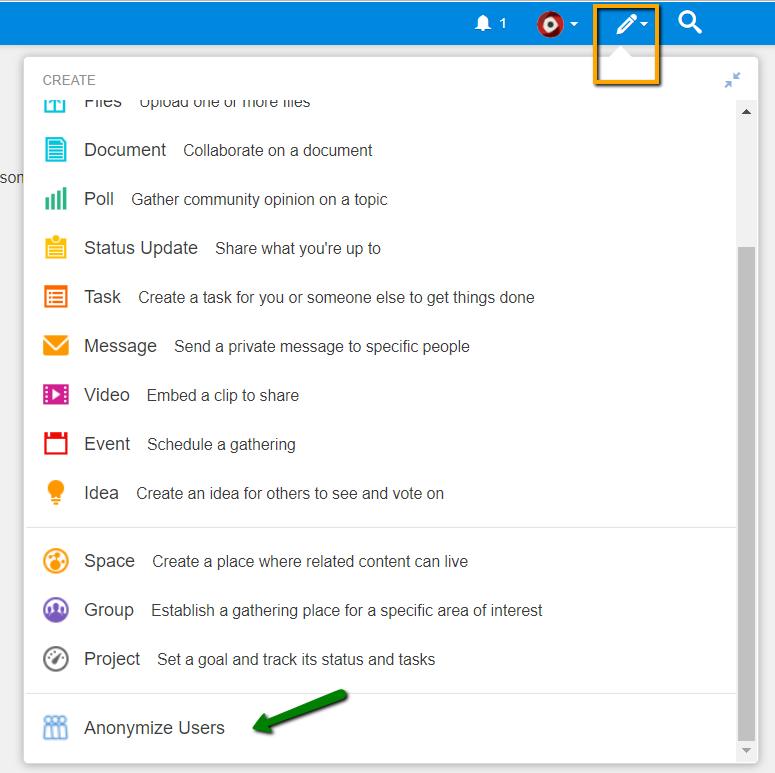The height and width of the screenshot is (773, 775).
Task: Click 'Create a place where related content' text
Action: [310, 561]
